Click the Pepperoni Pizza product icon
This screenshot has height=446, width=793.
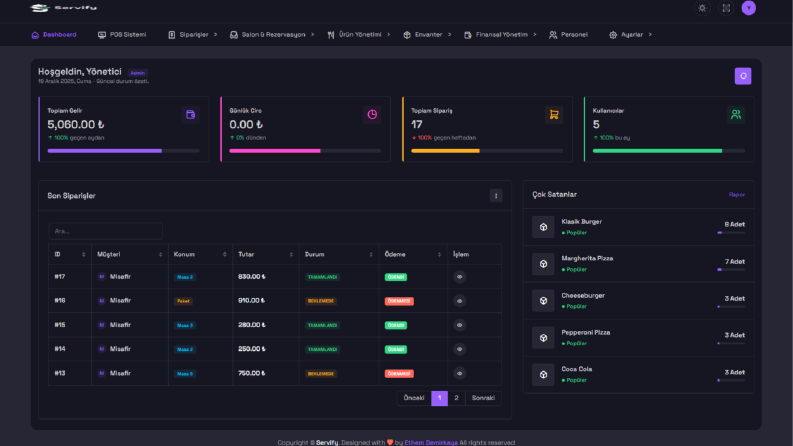click(x=543, y=338)
